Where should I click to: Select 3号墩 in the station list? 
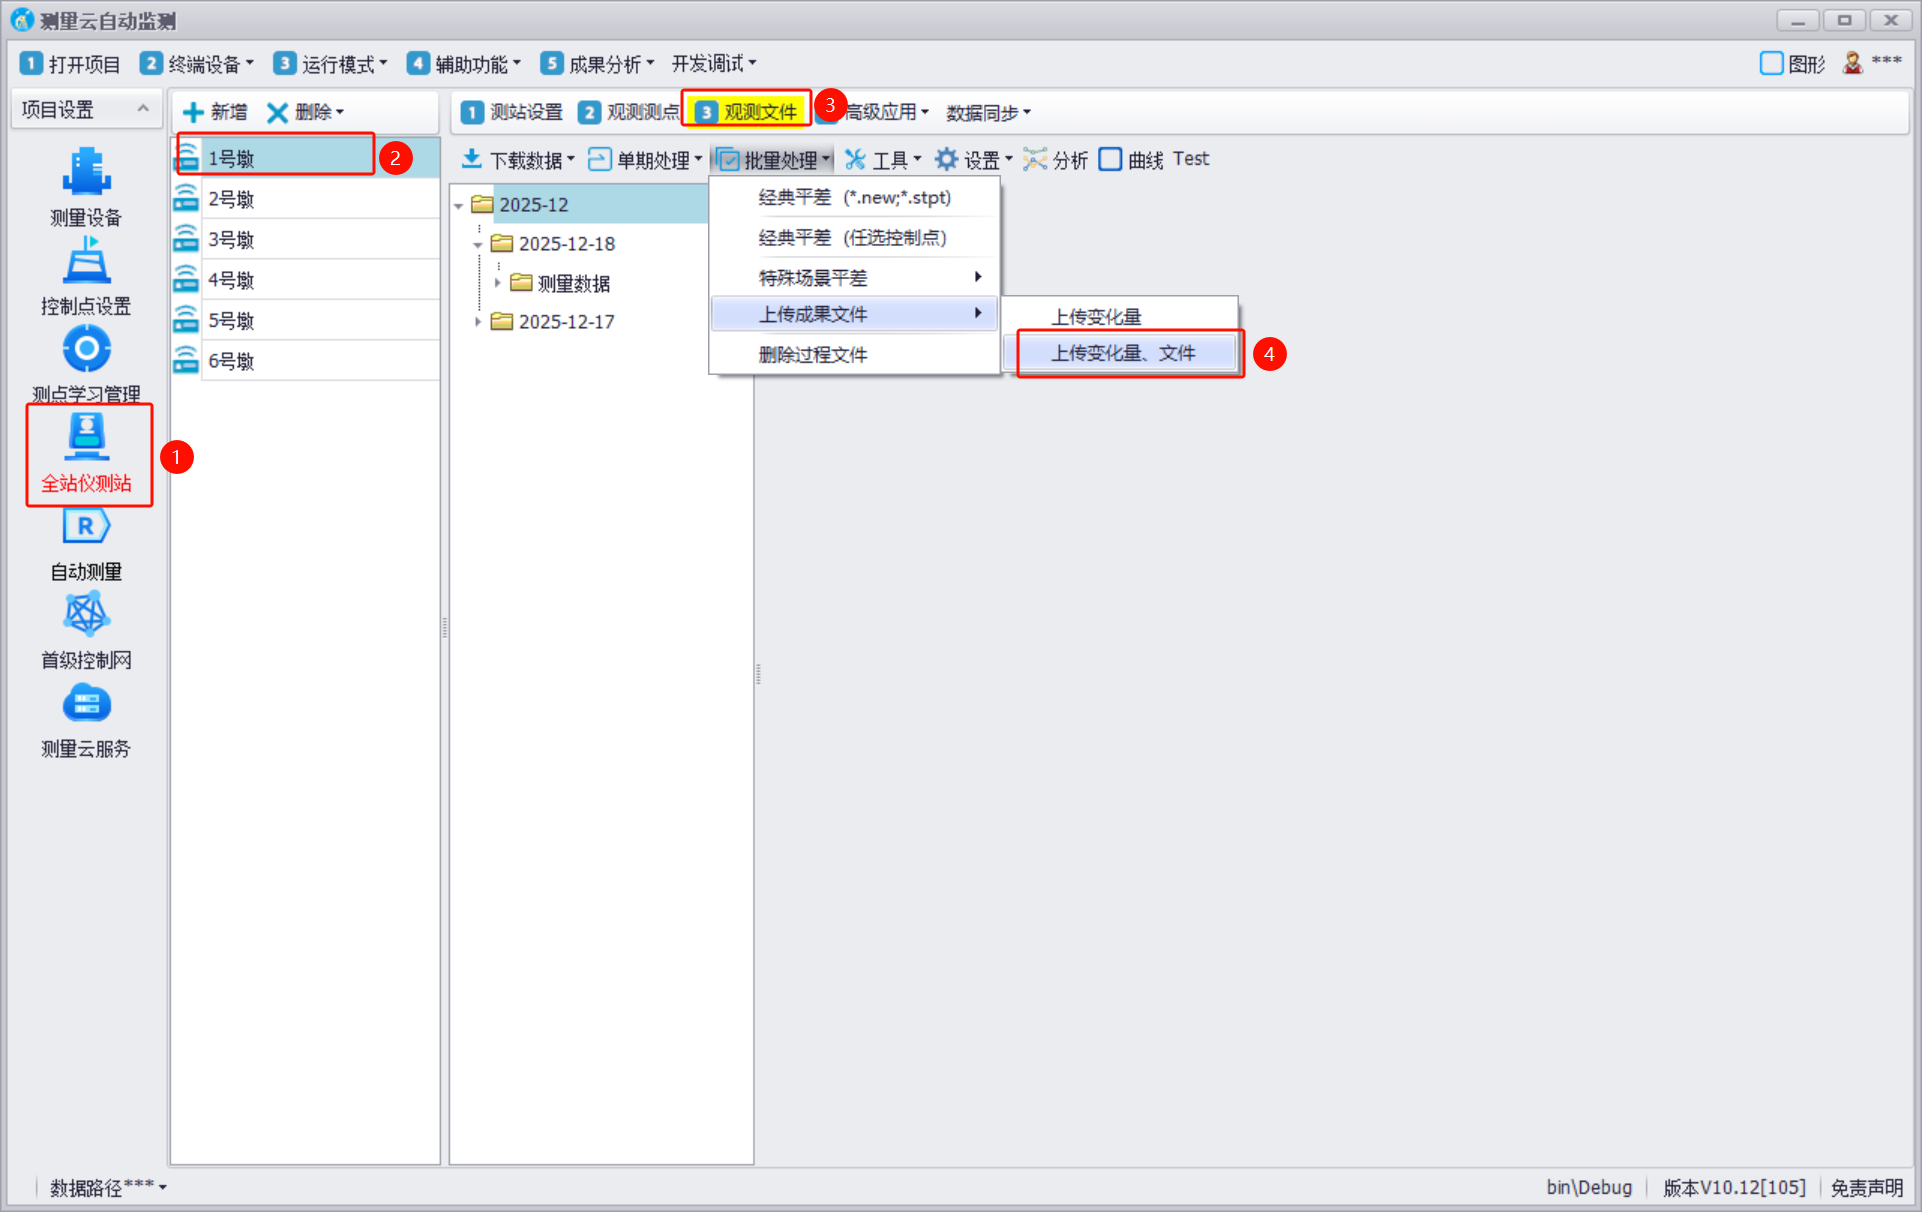click(x=231, y=240)
